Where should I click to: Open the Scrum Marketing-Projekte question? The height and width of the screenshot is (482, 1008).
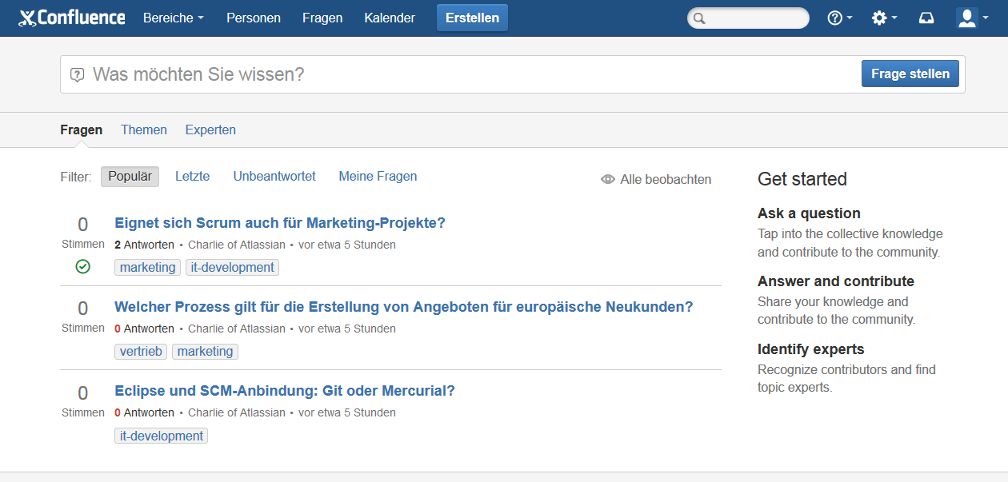pos(280,223)
